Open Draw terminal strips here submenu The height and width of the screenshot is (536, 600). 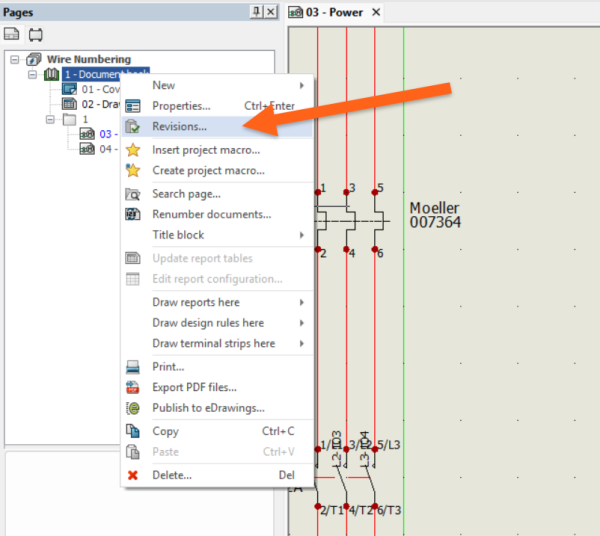coord(217,344)
